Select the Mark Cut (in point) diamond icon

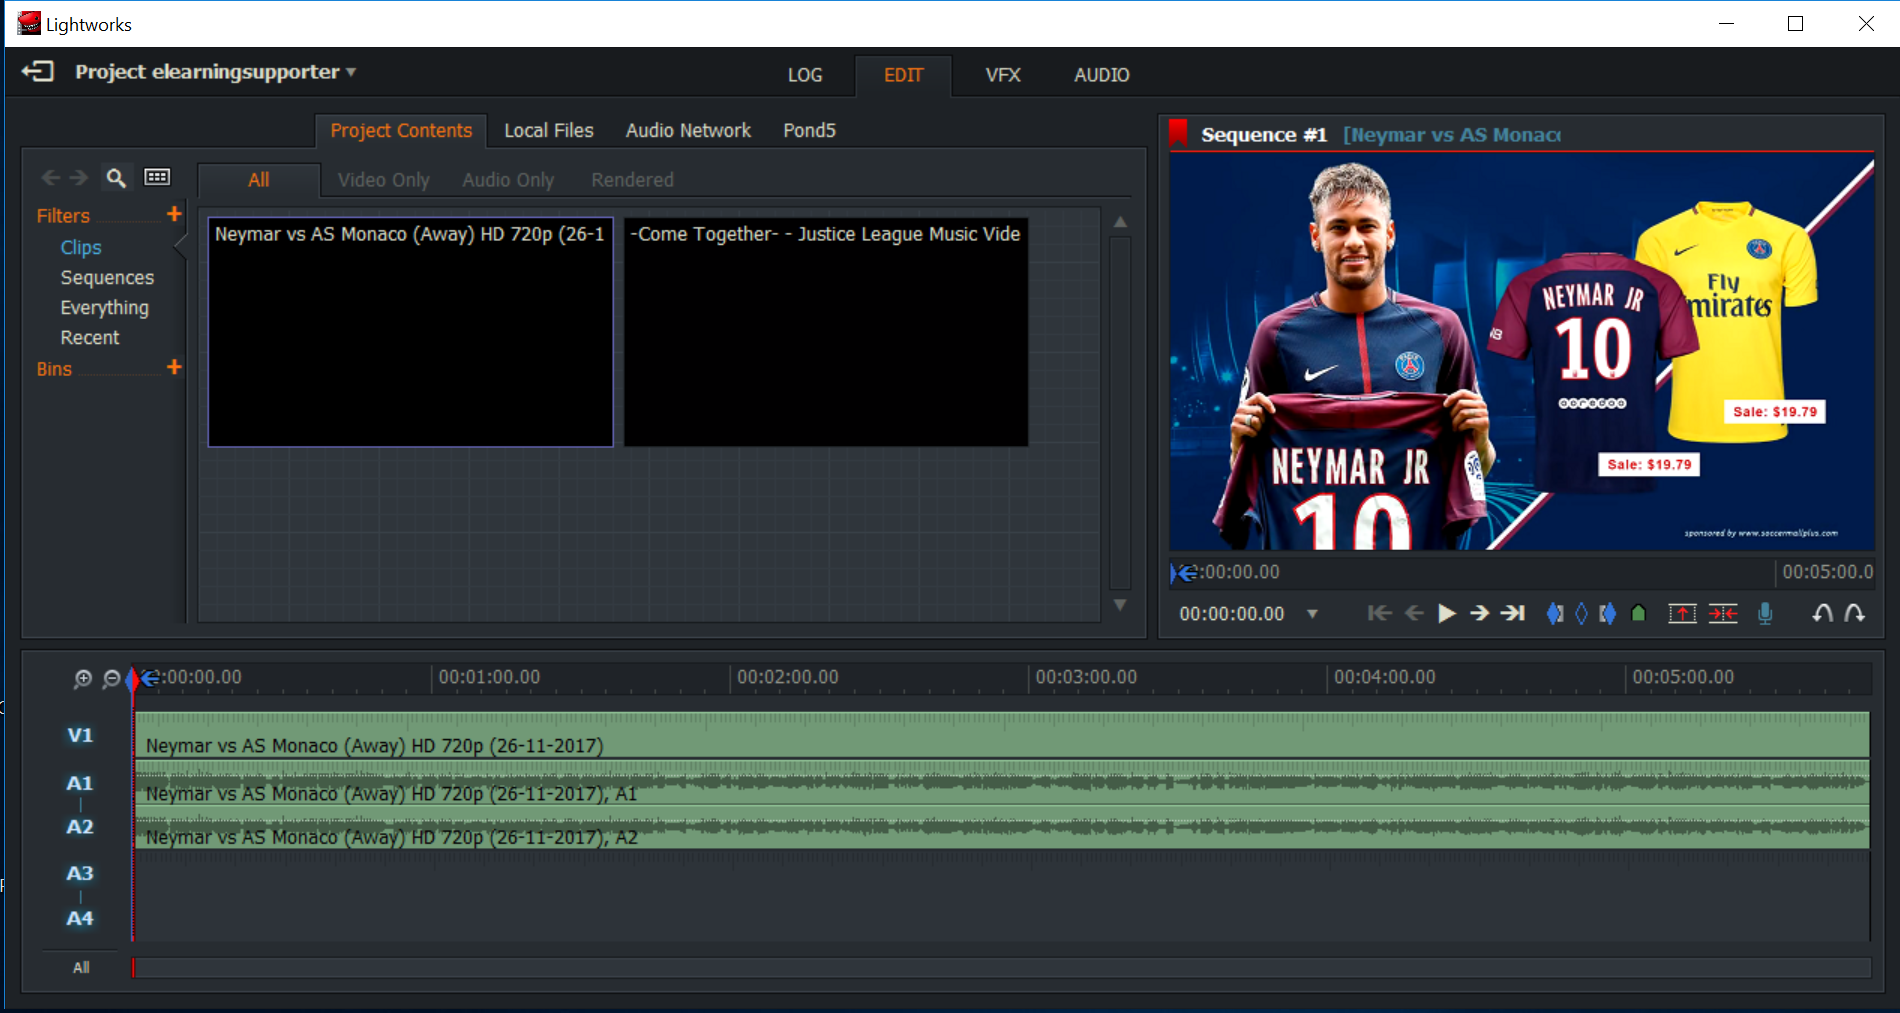pos(1555,613)
